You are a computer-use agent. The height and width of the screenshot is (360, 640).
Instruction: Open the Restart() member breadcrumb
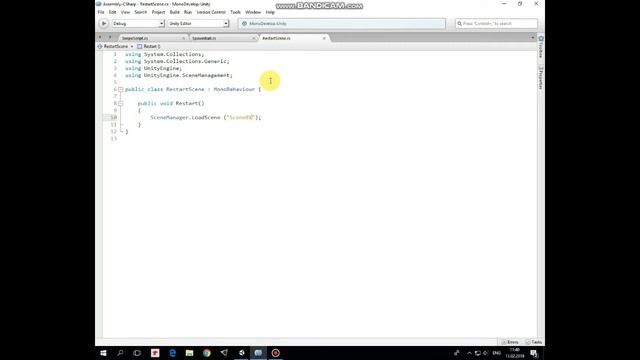pos(149,47)
